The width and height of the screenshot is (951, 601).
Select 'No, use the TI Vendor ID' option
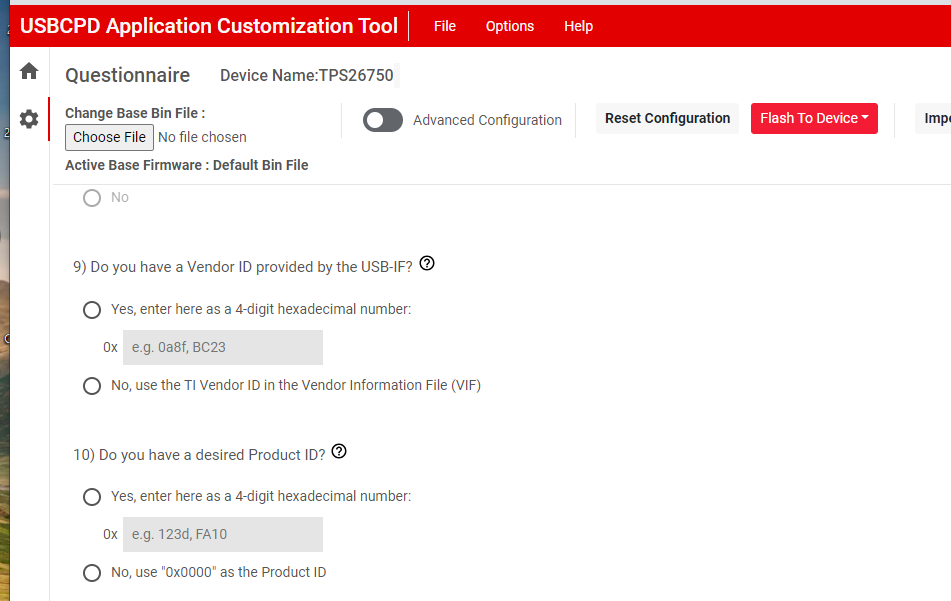click(x=92, y=386)
